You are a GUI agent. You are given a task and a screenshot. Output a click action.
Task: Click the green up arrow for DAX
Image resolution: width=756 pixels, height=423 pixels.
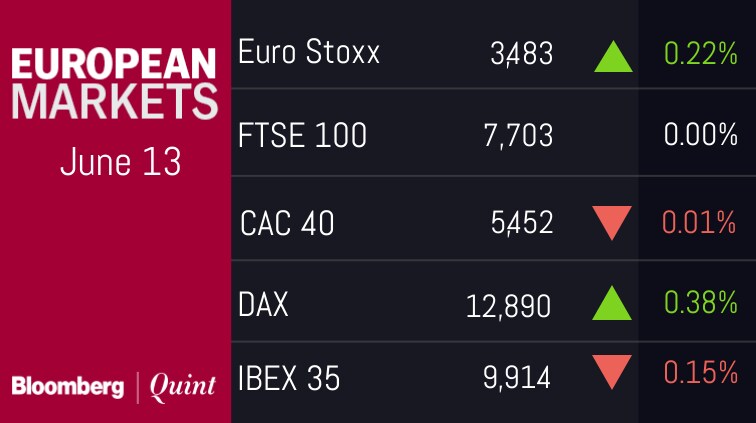click(613, 303)
